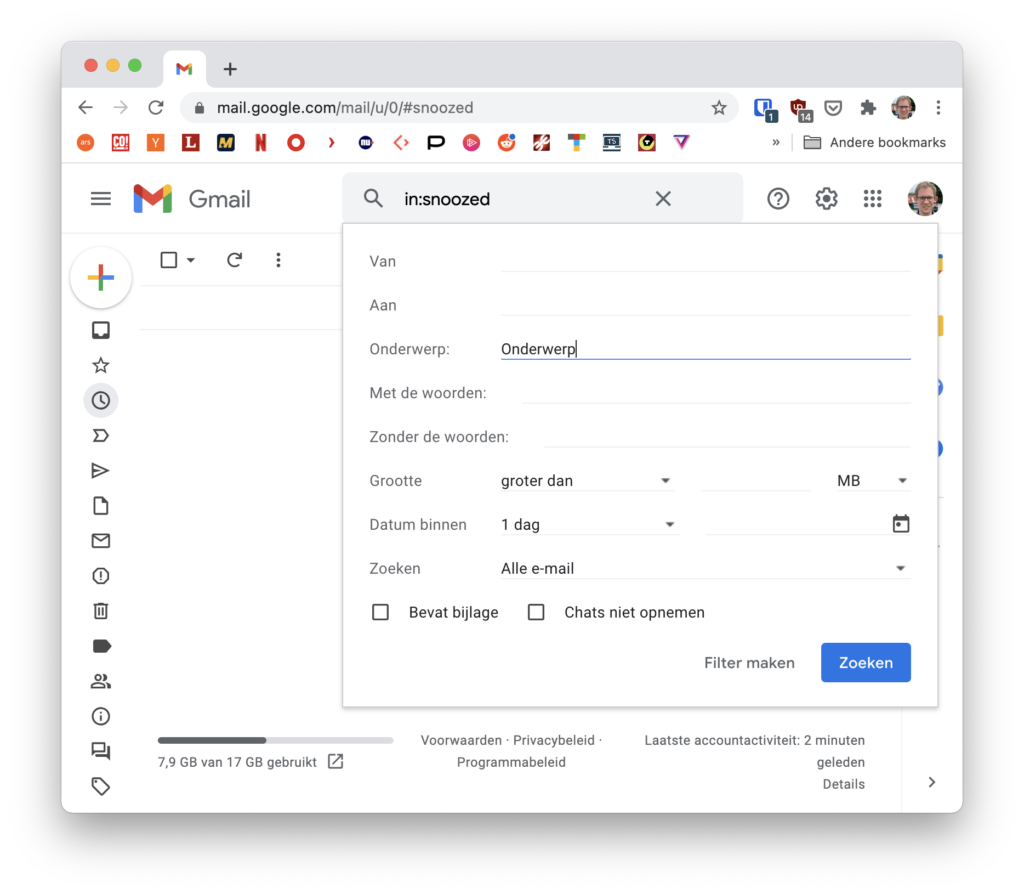The height and width of the screenshot is (894, 1024).
Task: Focus the Van input field
Action: [x=705, y=261]
